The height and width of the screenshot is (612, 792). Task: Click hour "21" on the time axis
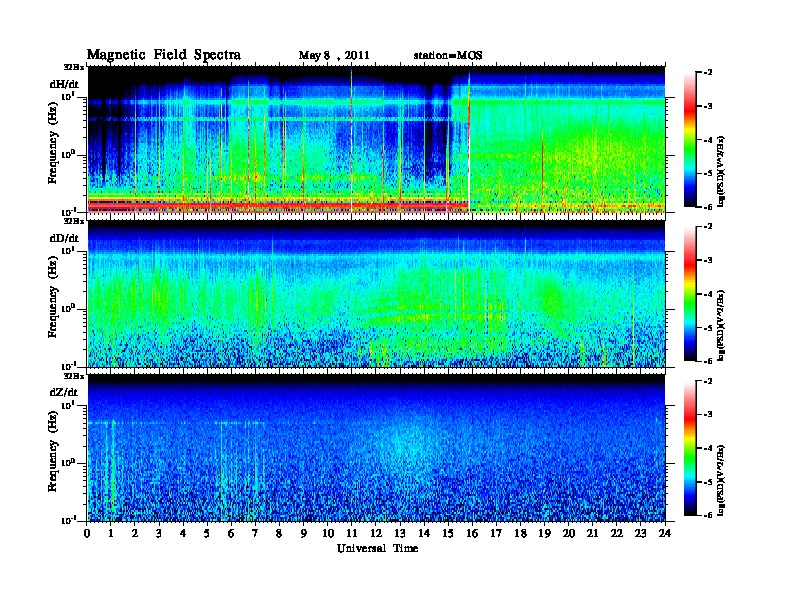pyautogui.click(x=592, y=534)
